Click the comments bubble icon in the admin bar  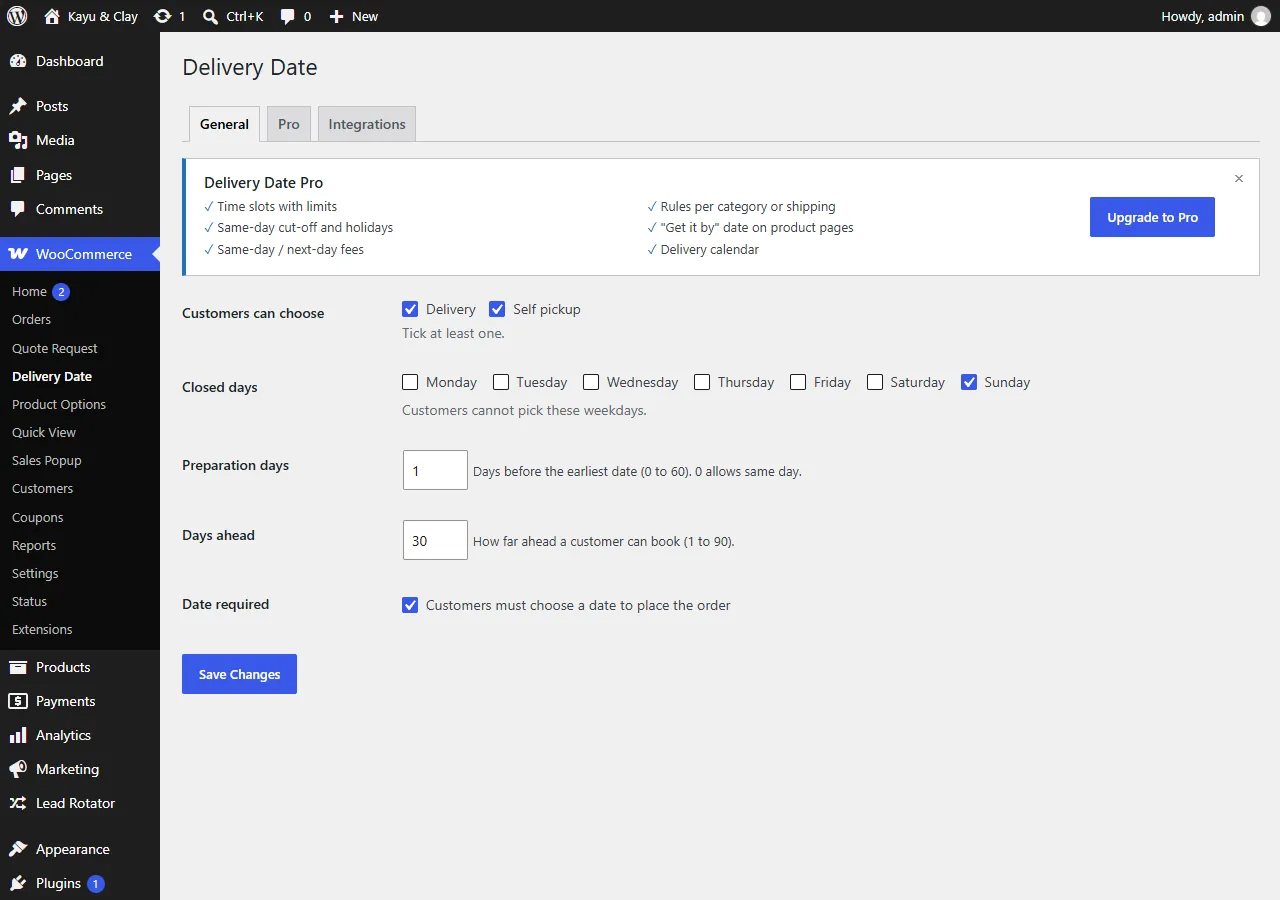point(288,16)
